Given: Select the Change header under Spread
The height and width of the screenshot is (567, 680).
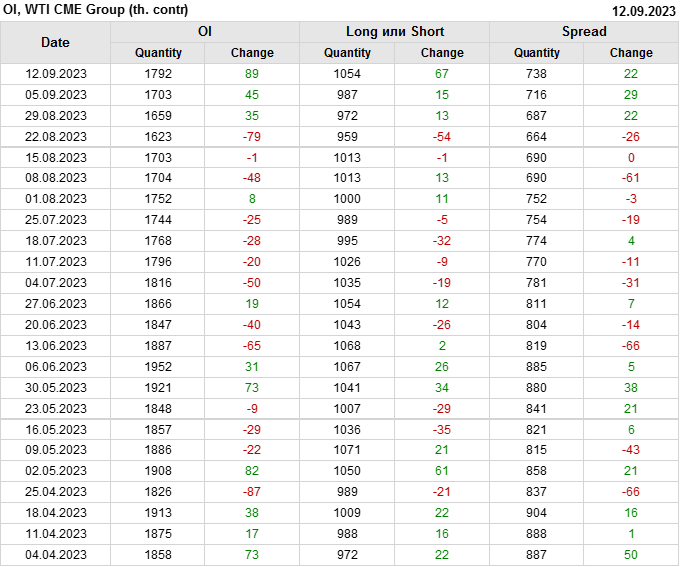Looking at the screenshot, I should click(x=631, y=53).
